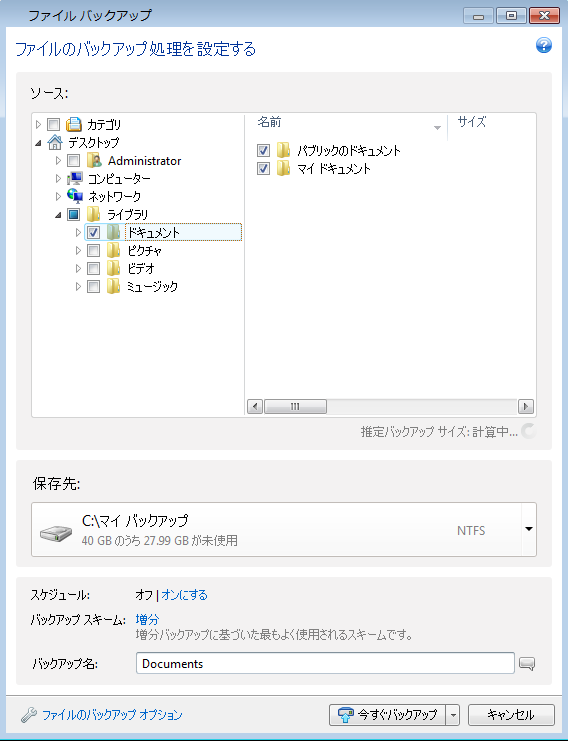
Task: Uncheck the パブリックのドキュメント checkbox
Action: pyautogui.click(x=263, y=151)
